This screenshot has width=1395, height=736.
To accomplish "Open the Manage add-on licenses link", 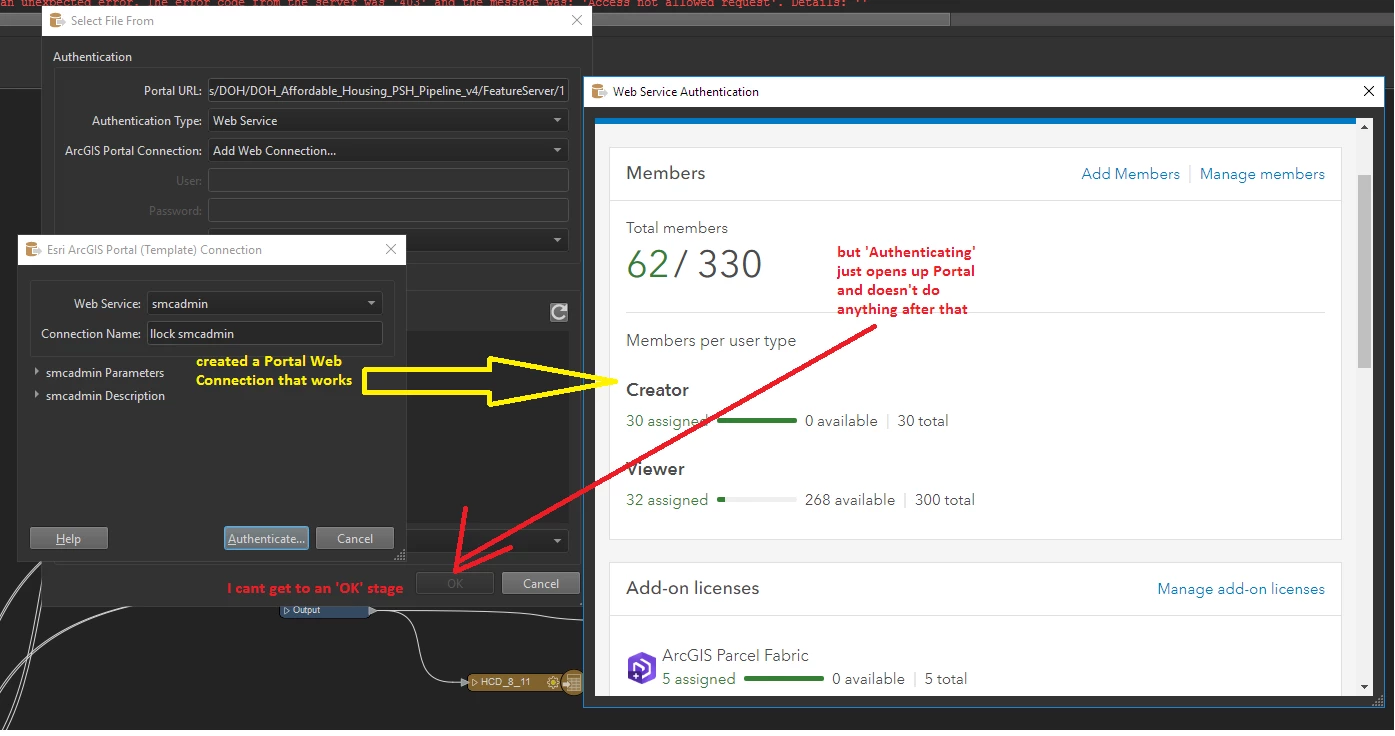I will pos(1241,589).
